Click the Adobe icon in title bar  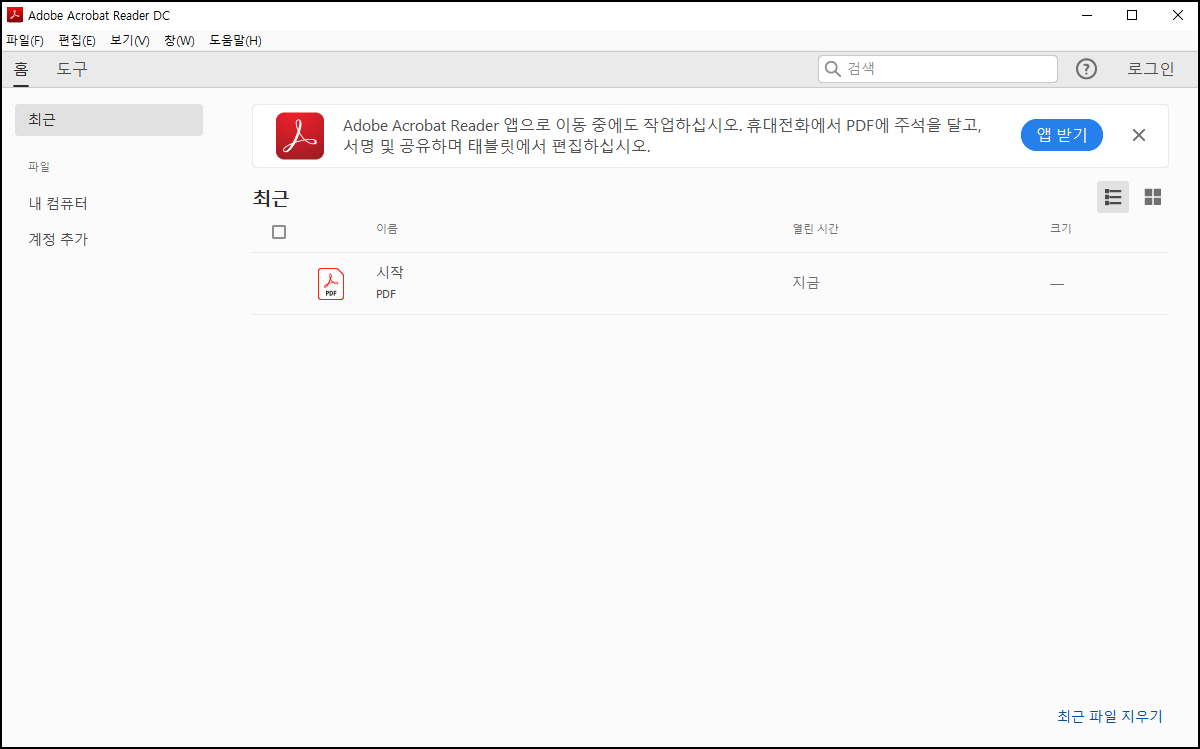tap(15, 15)
